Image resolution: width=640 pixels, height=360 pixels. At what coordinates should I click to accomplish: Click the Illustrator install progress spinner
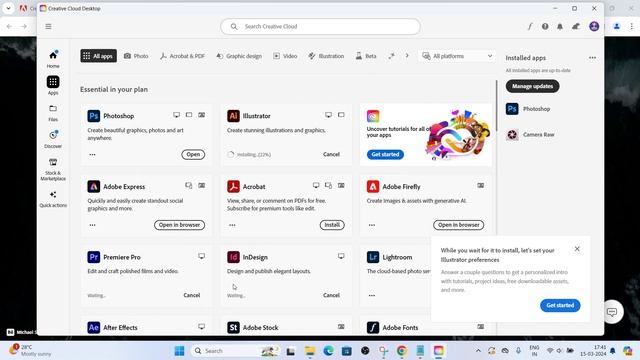tap(231, 154)
